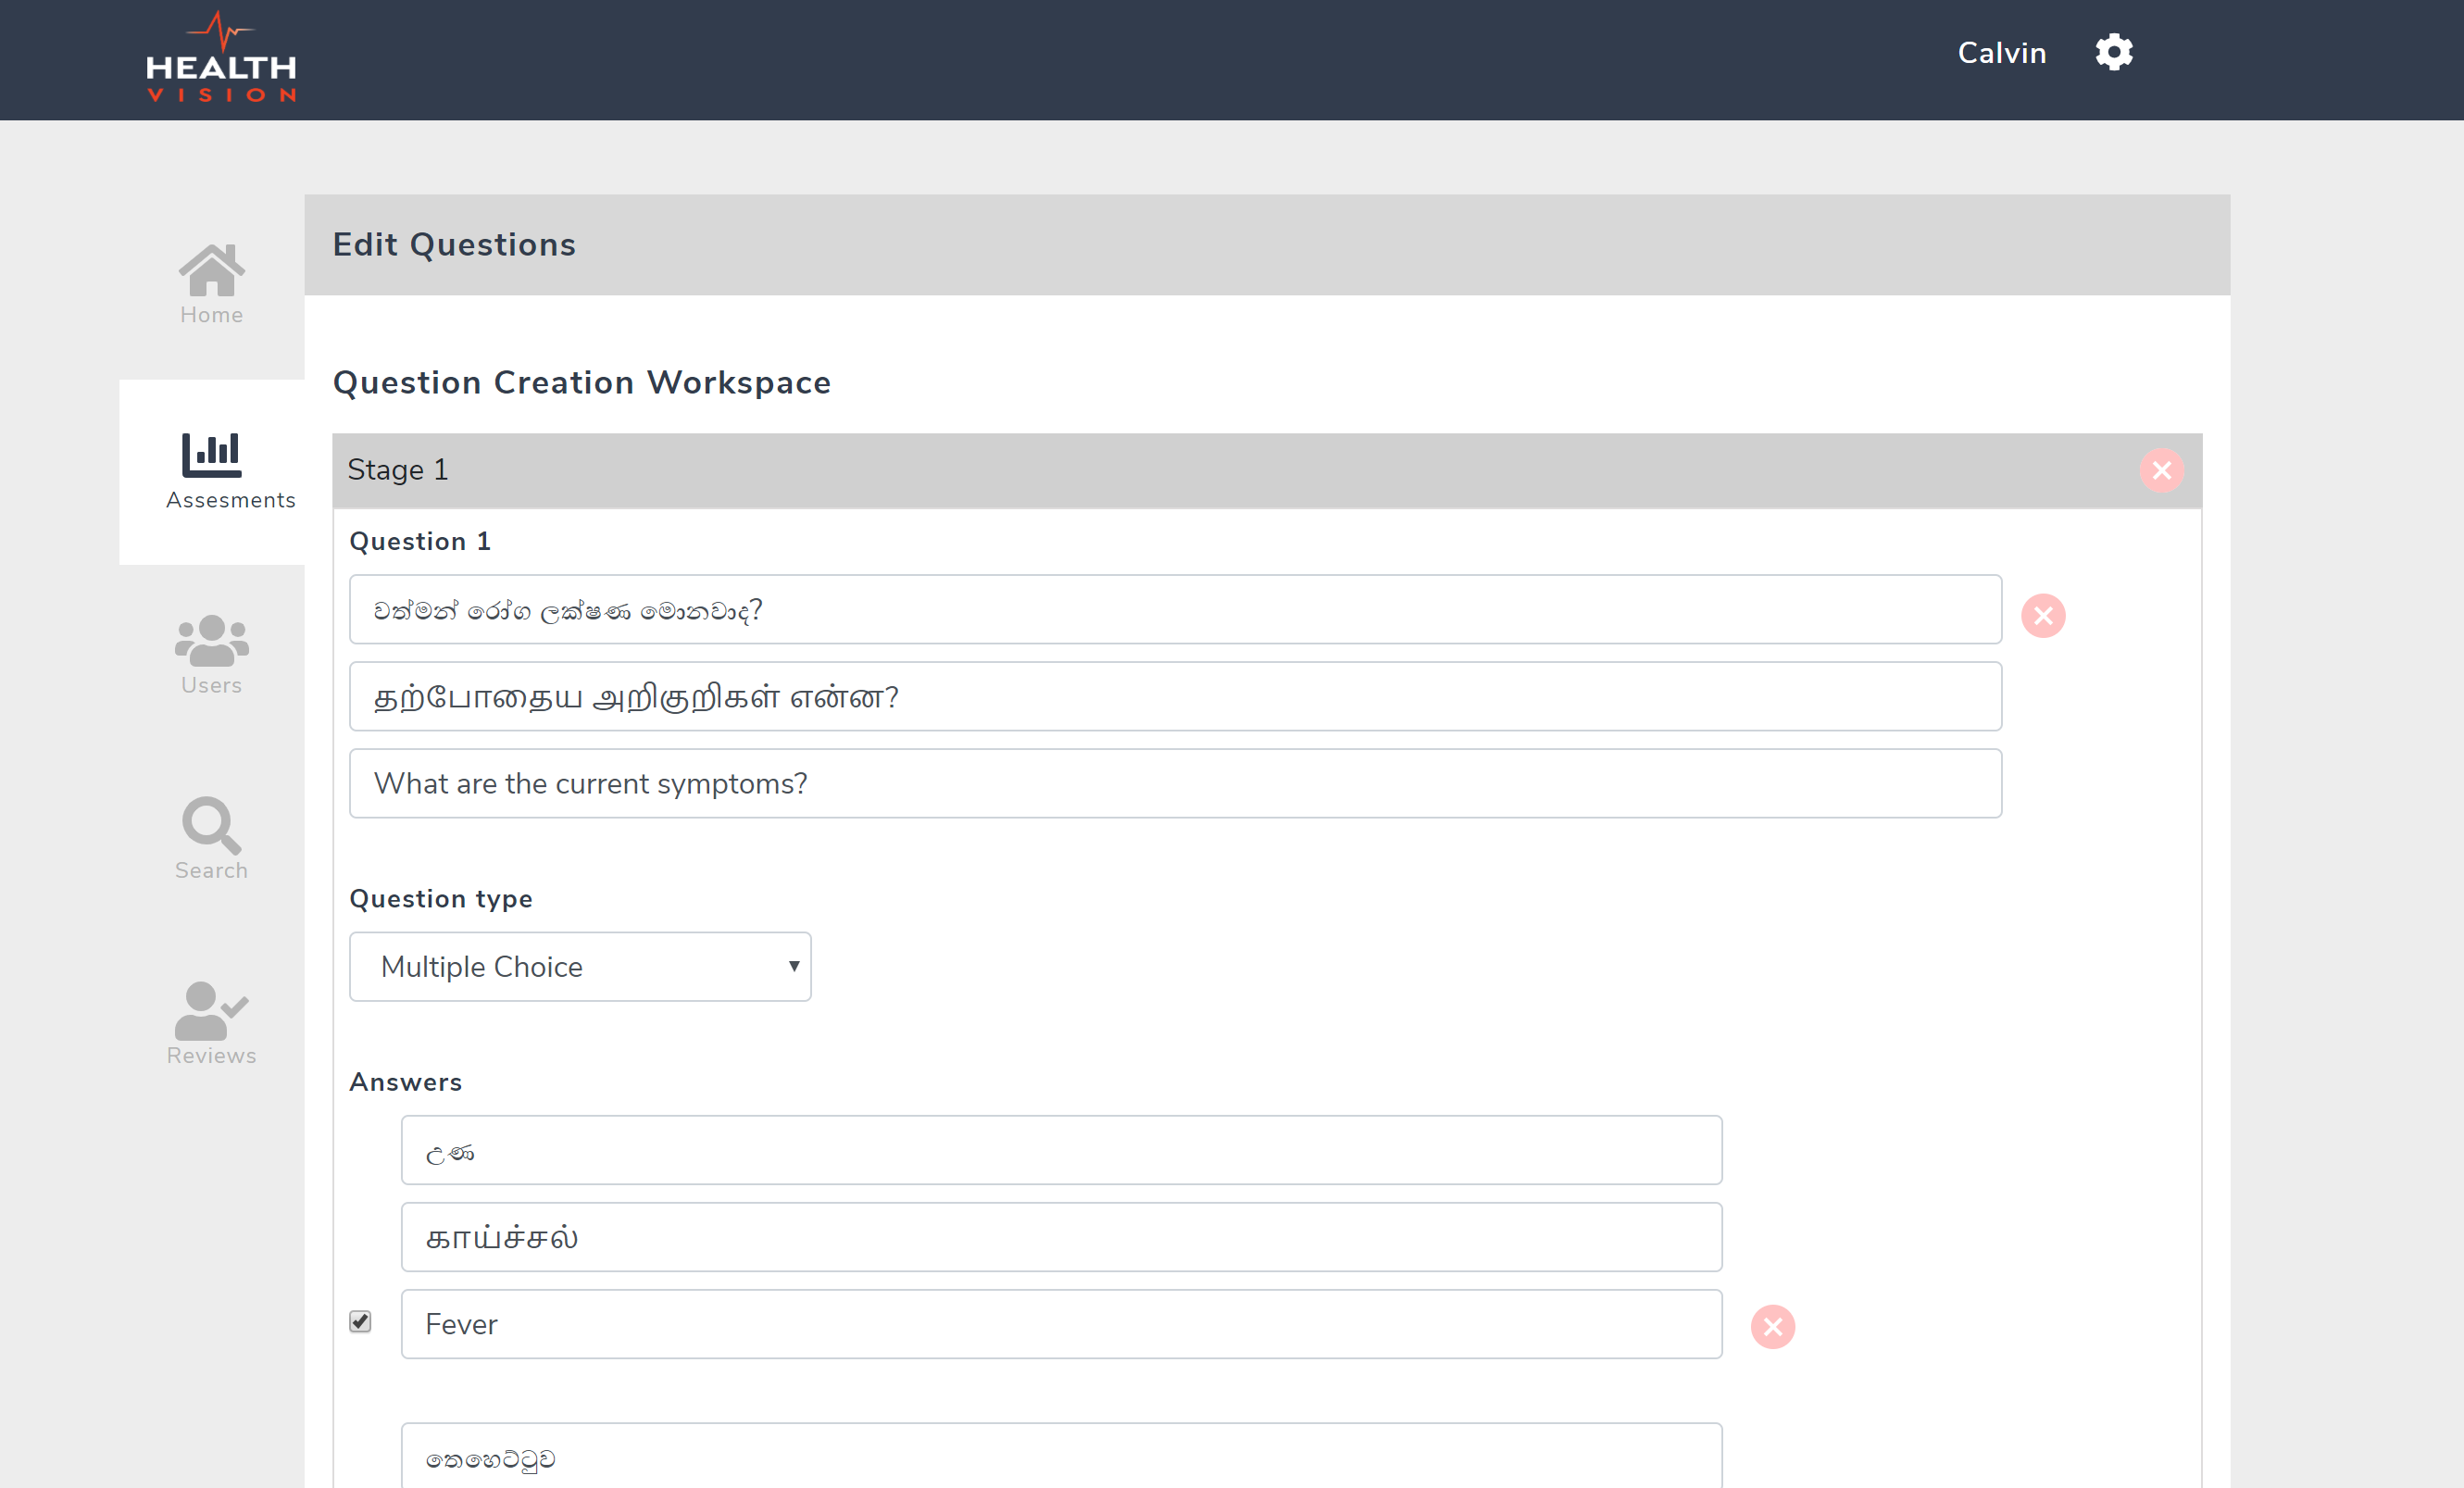Viewport: 2464px width, 1488px height.
Task: Expand the Multiple Choice question type dropdown
Action: 580,967
